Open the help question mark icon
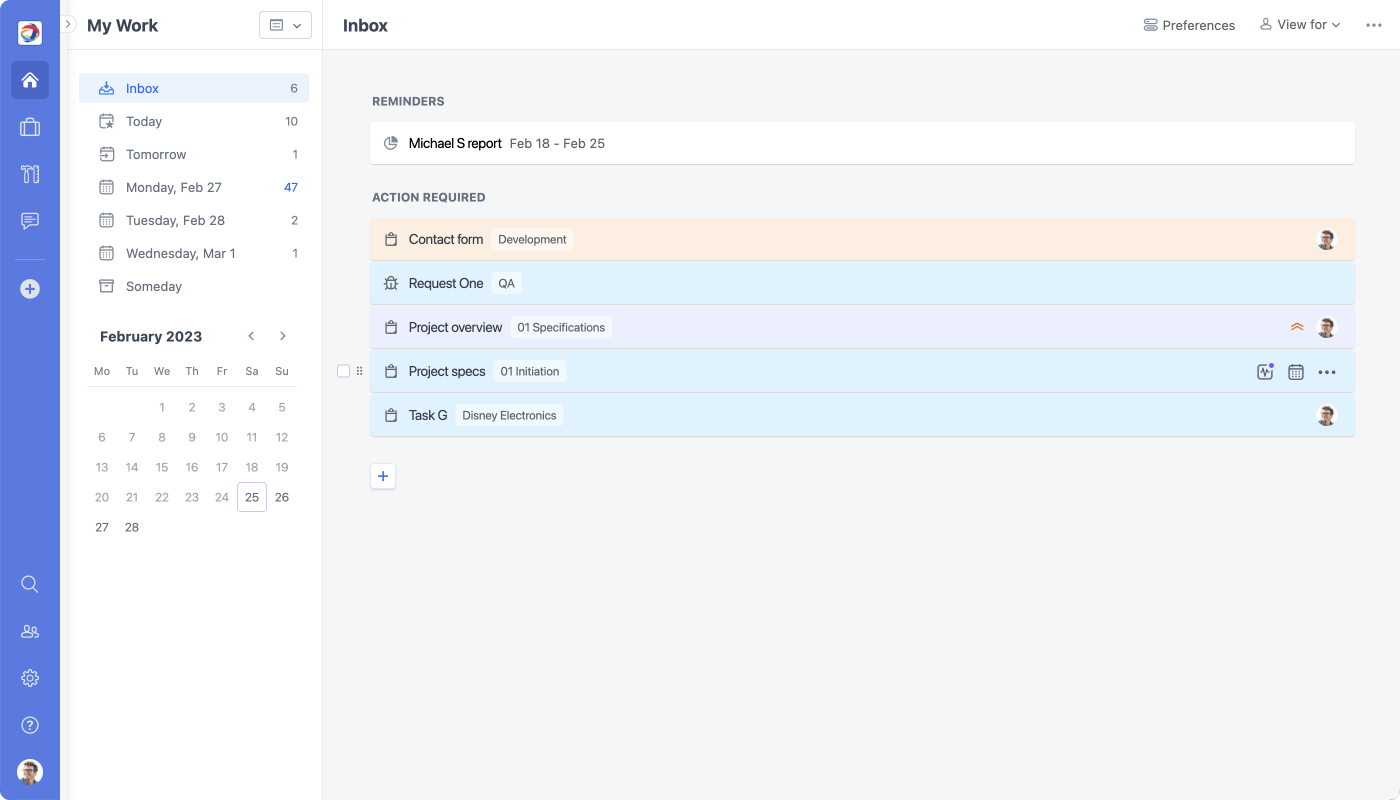The height and width of the screenshot is (800, 1400). click(x=30, y=725)
